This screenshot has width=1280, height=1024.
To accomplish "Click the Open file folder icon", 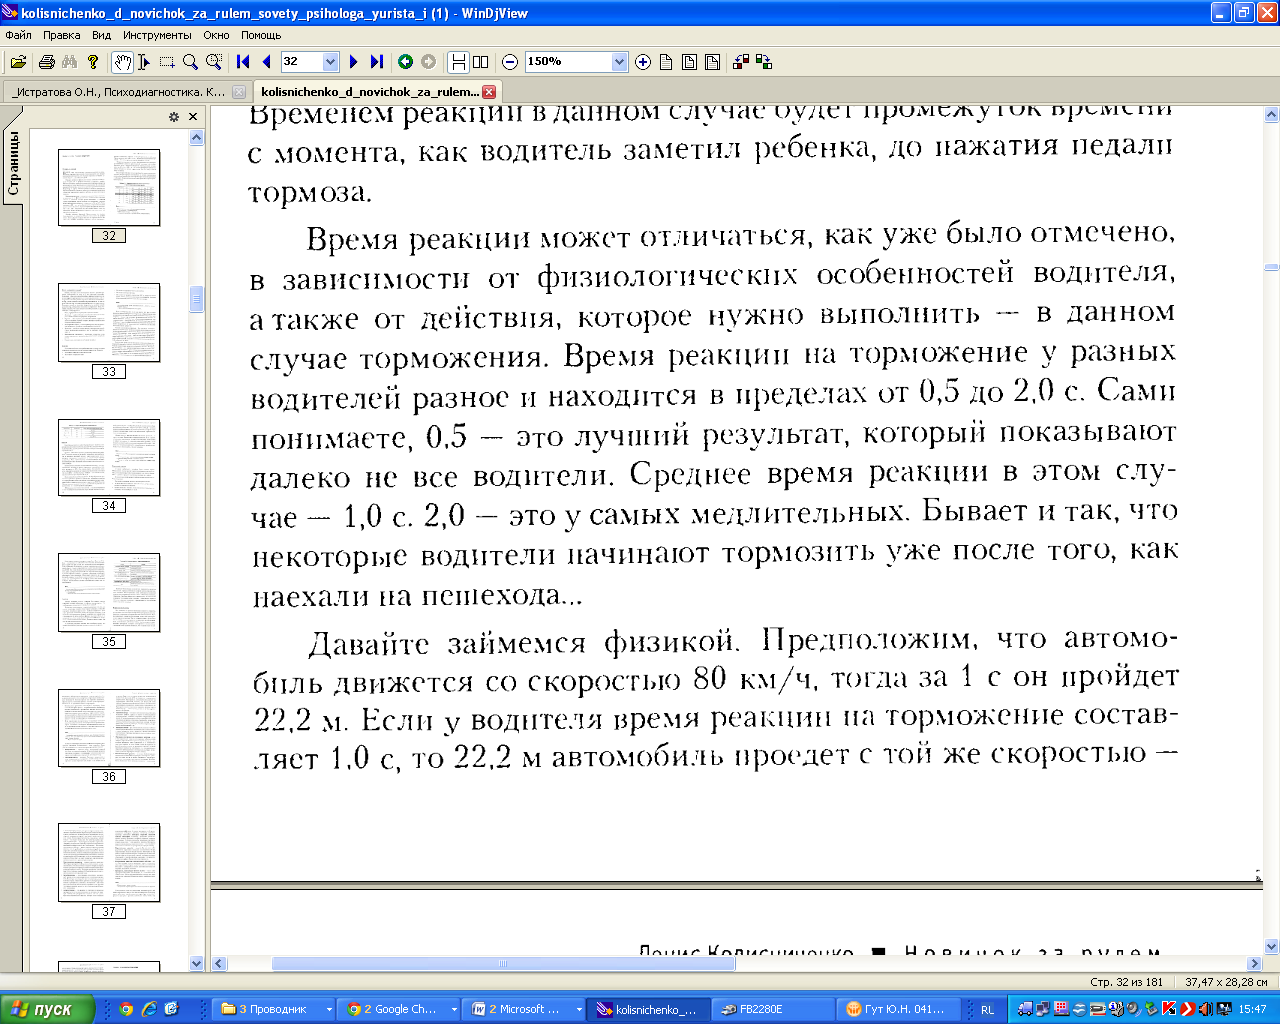I will [18, 62].
